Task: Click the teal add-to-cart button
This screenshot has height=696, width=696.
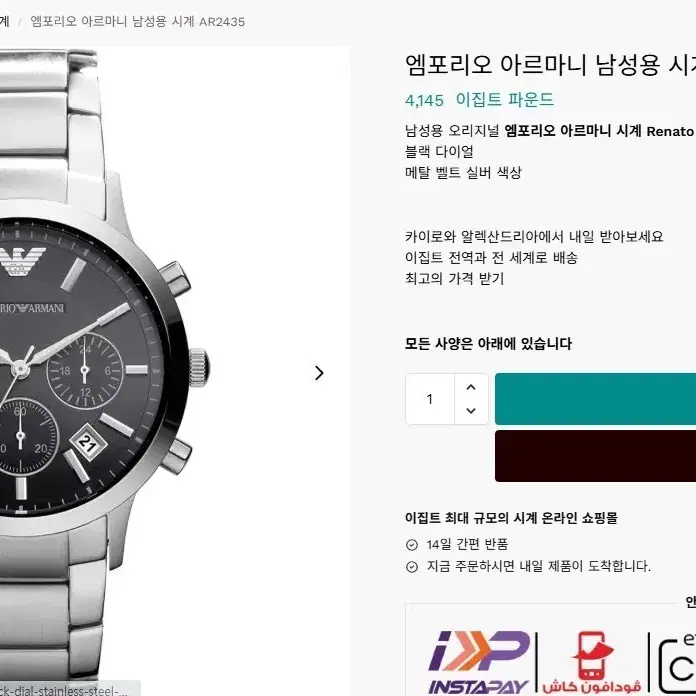Action: pos(595,399)
